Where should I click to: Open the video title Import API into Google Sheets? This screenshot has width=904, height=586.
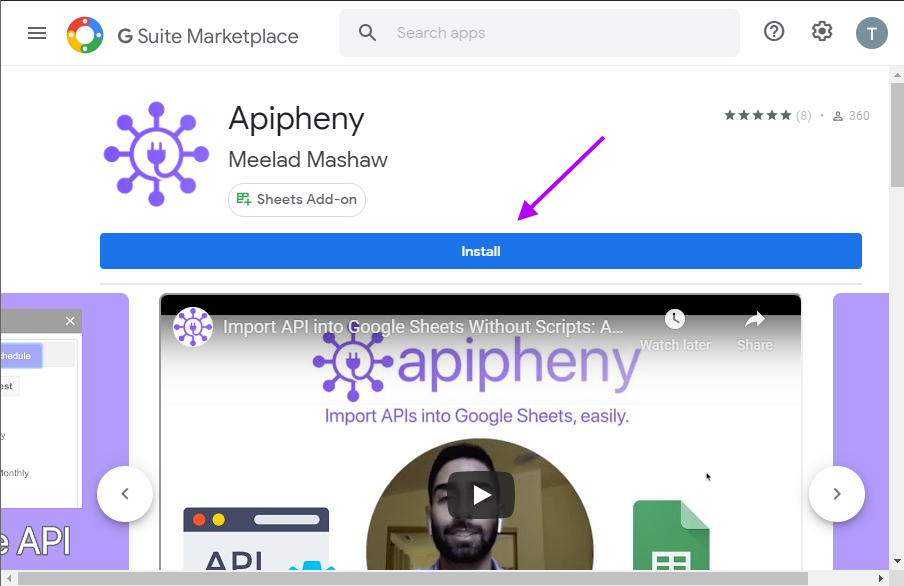tap(423, 326)
